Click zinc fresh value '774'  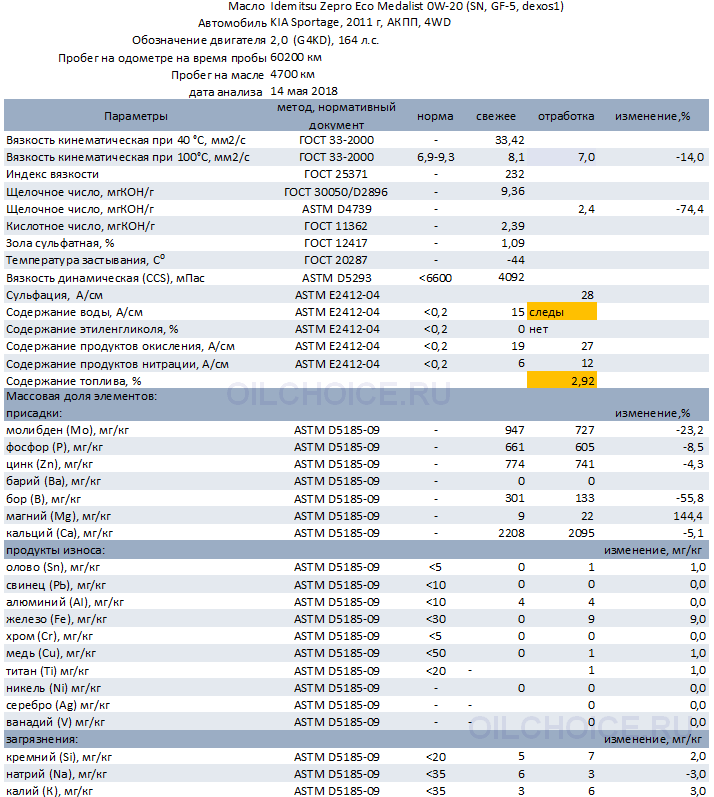(x=515, y=465)
